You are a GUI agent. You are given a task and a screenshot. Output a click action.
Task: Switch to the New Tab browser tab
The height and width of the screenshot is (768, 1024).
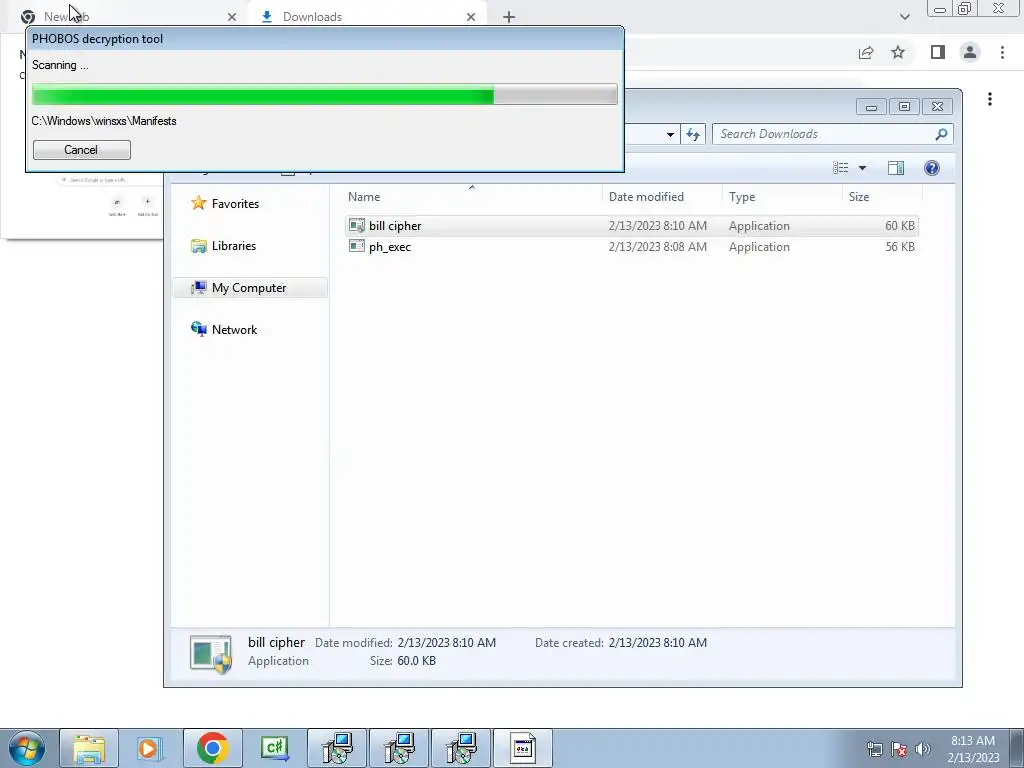coord(127,17)
